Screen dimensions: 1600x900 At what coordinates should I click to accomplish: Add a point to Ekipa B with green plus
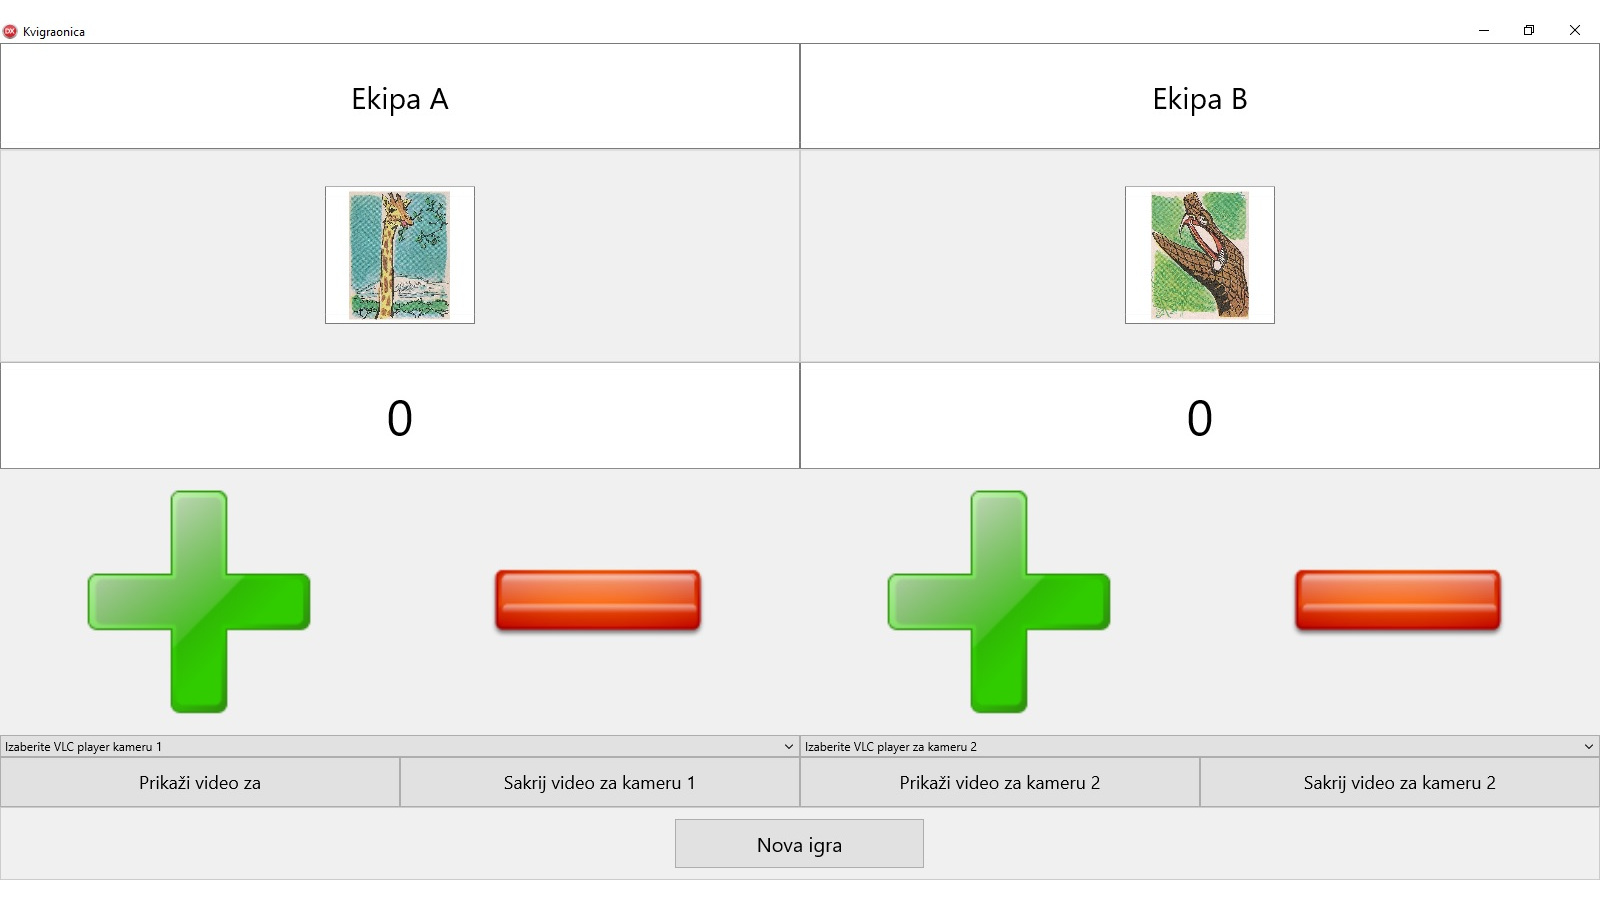(999, 602)
